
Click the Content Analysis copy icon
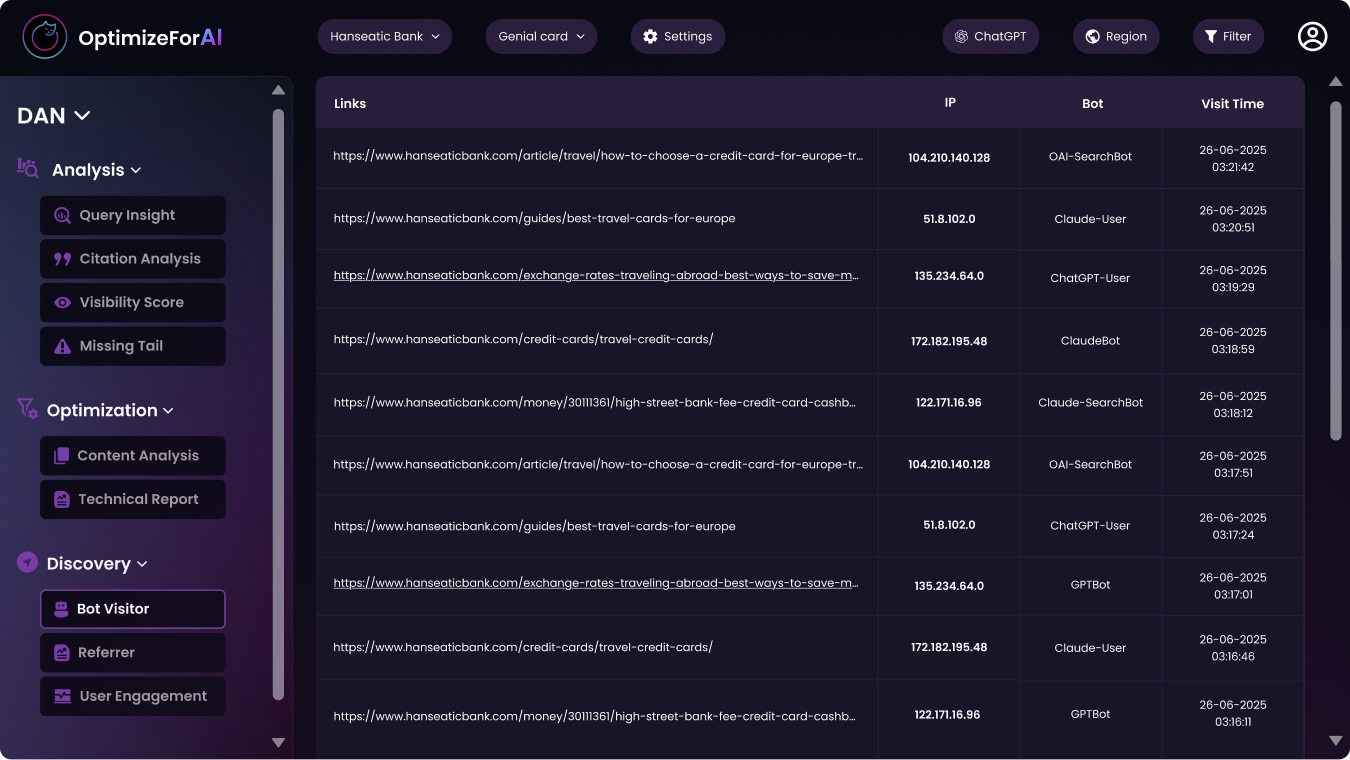[61, 456]
